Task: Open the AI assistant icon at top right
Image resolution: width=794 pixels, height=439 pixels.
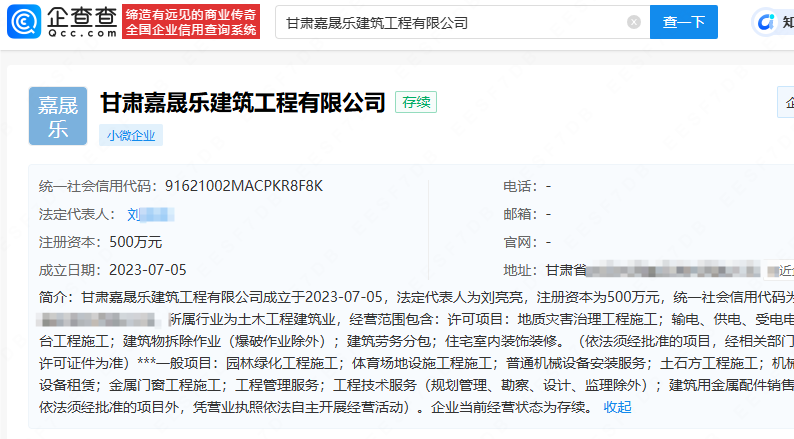Action: [765, 22]
